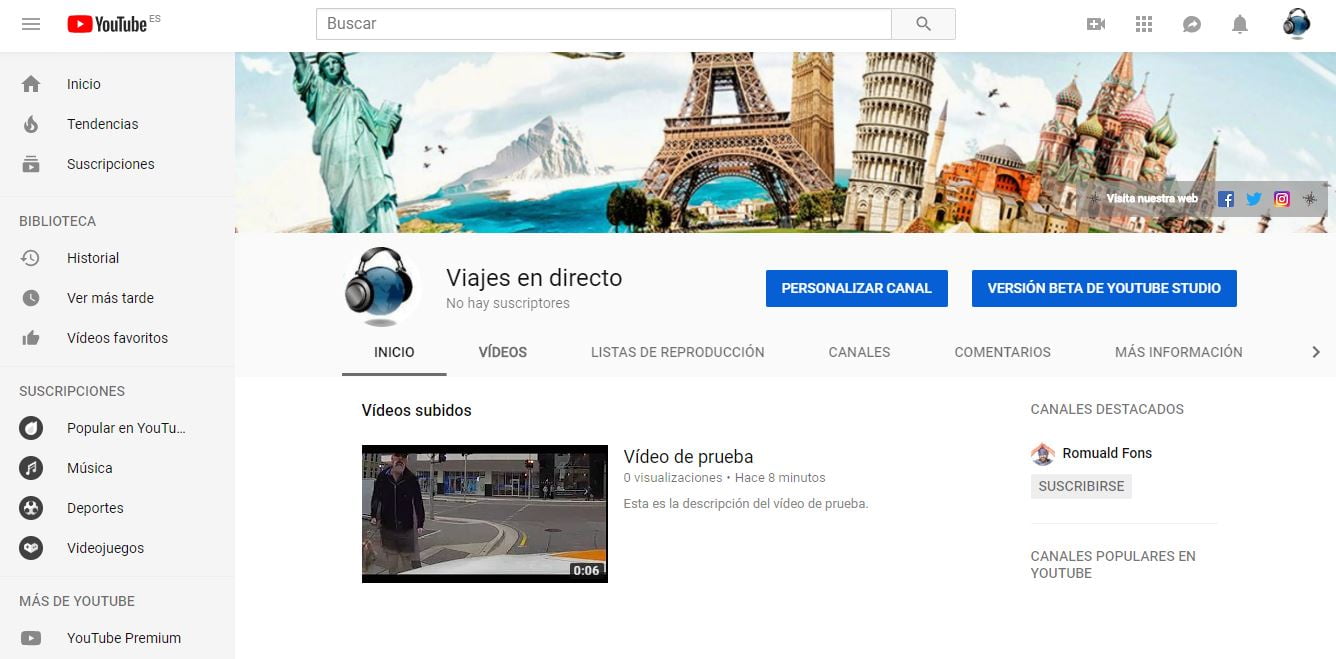Click the search magnifier button
This screenshot has width=1336, height=659.
pyautogui.click(x=923, y=24)
